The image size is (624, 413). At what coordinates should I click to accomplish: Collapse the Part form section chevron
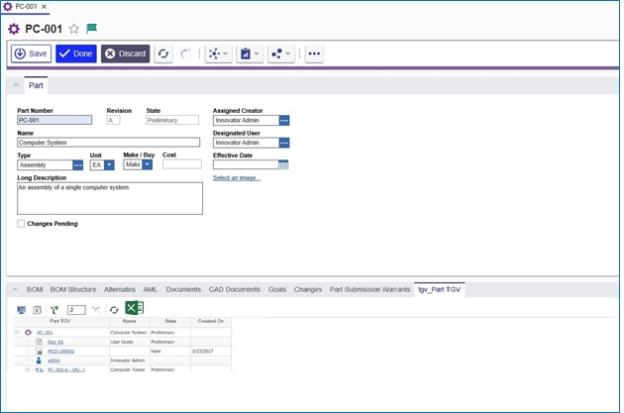click(16, 85)
